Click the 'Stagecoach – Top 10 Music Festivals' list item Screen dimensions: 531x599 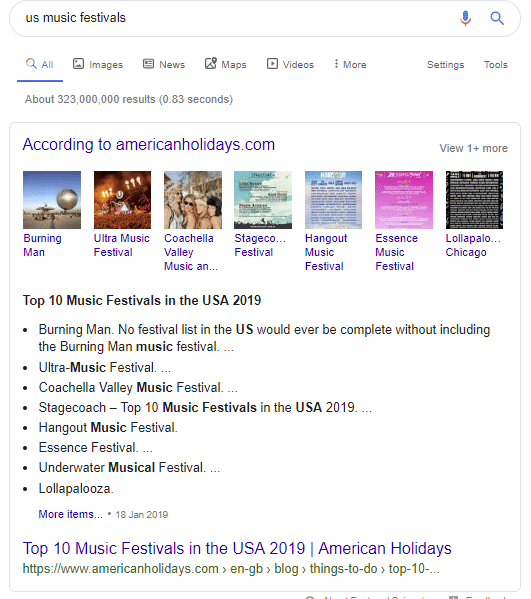[205, 408]
